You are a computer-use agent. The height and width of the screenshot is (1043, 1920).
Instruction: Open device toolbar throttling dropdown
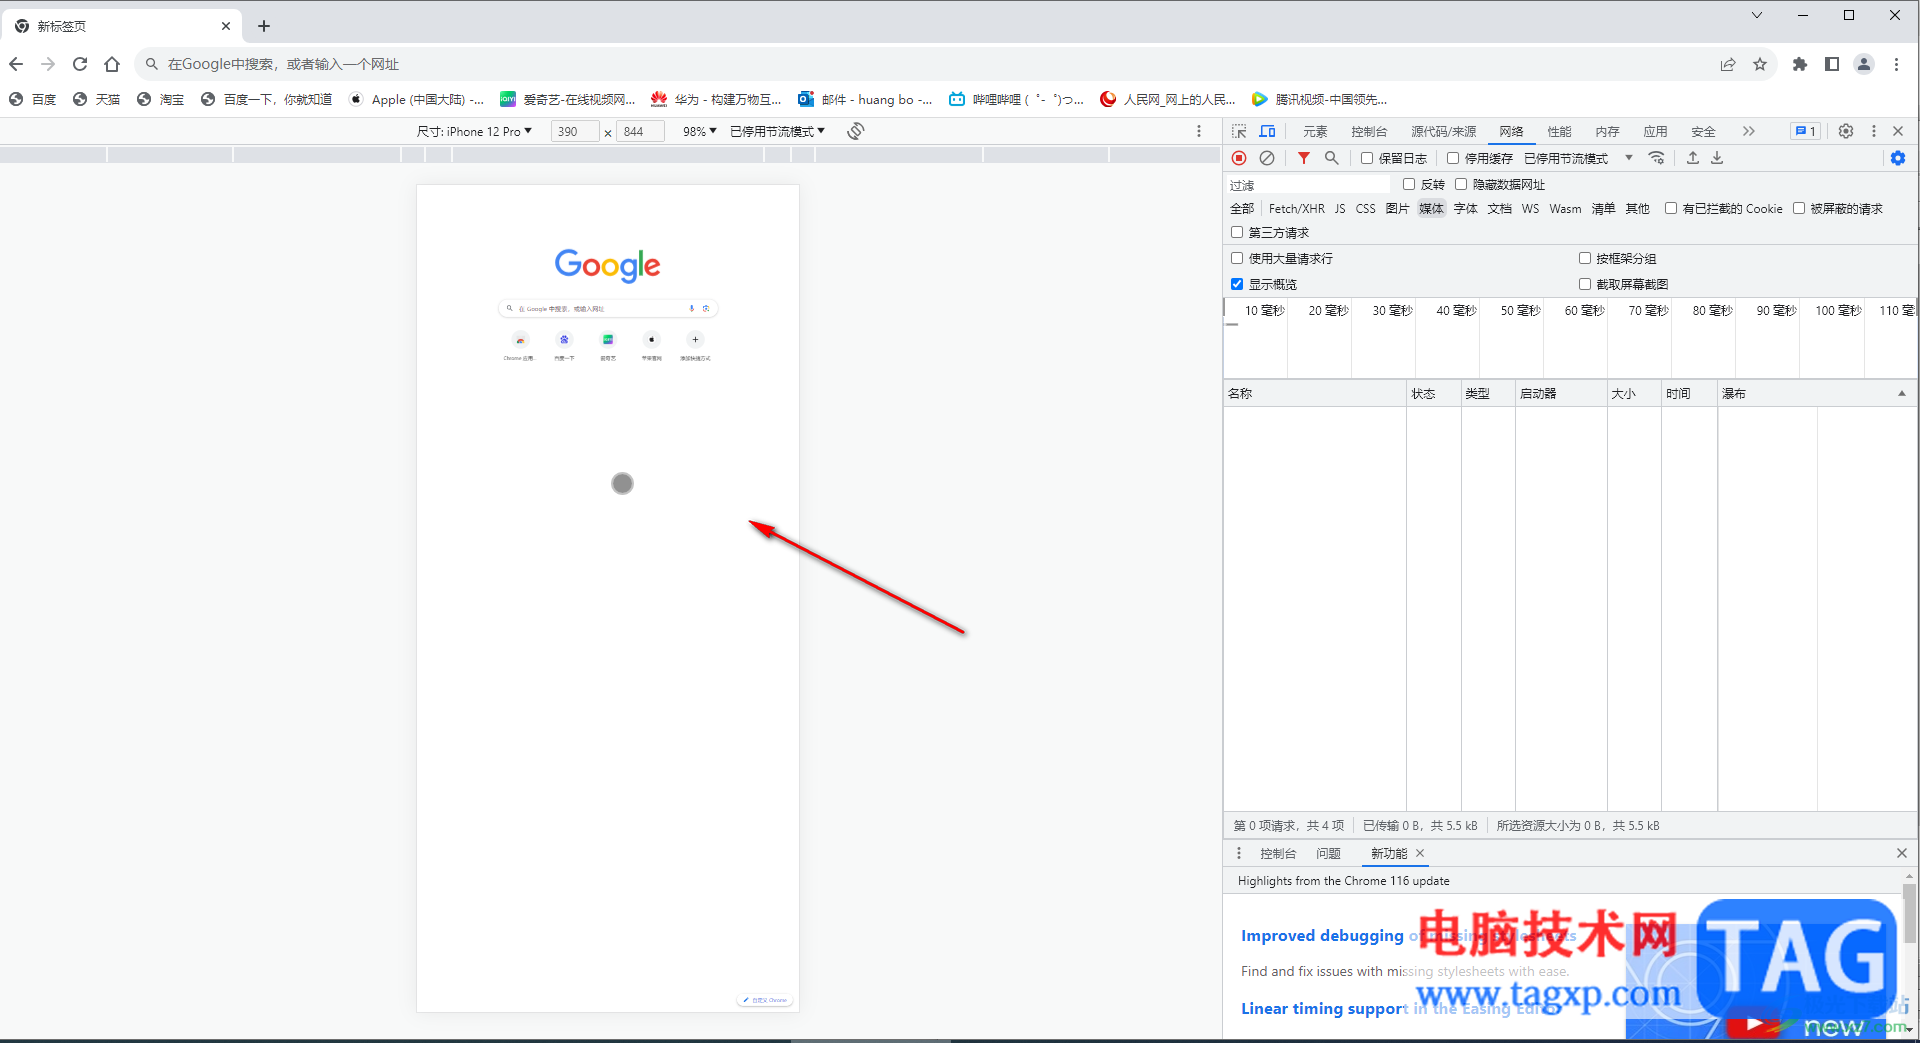click(778, 131)
